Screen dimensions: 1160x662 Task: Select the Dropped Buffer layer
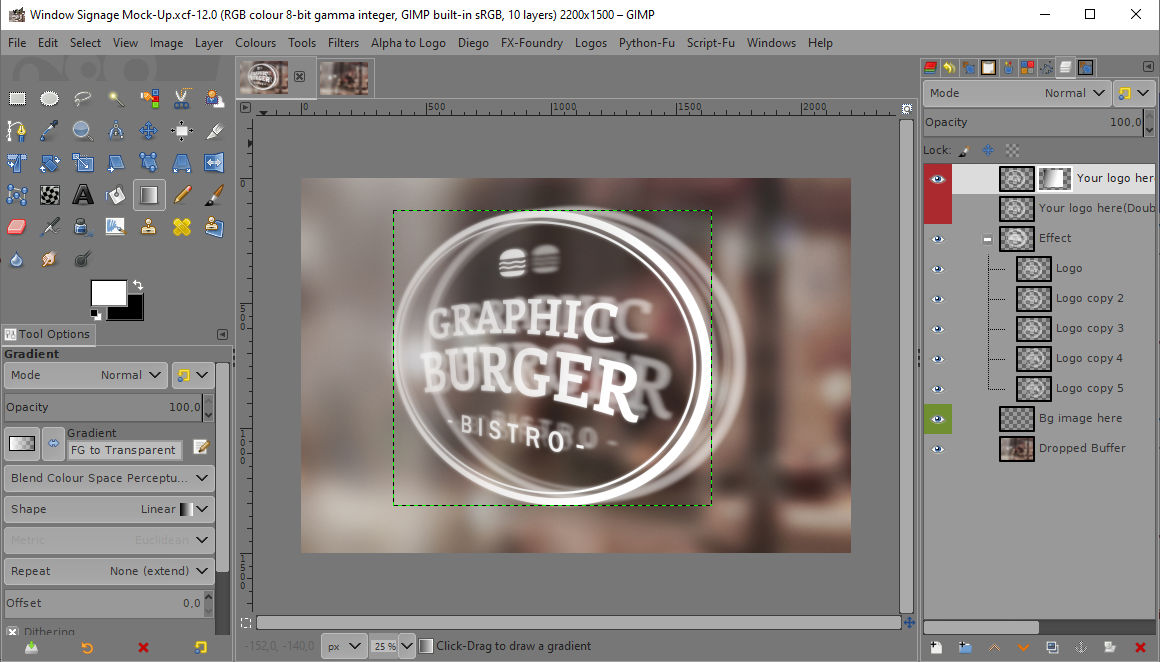tap(1081, 449)
